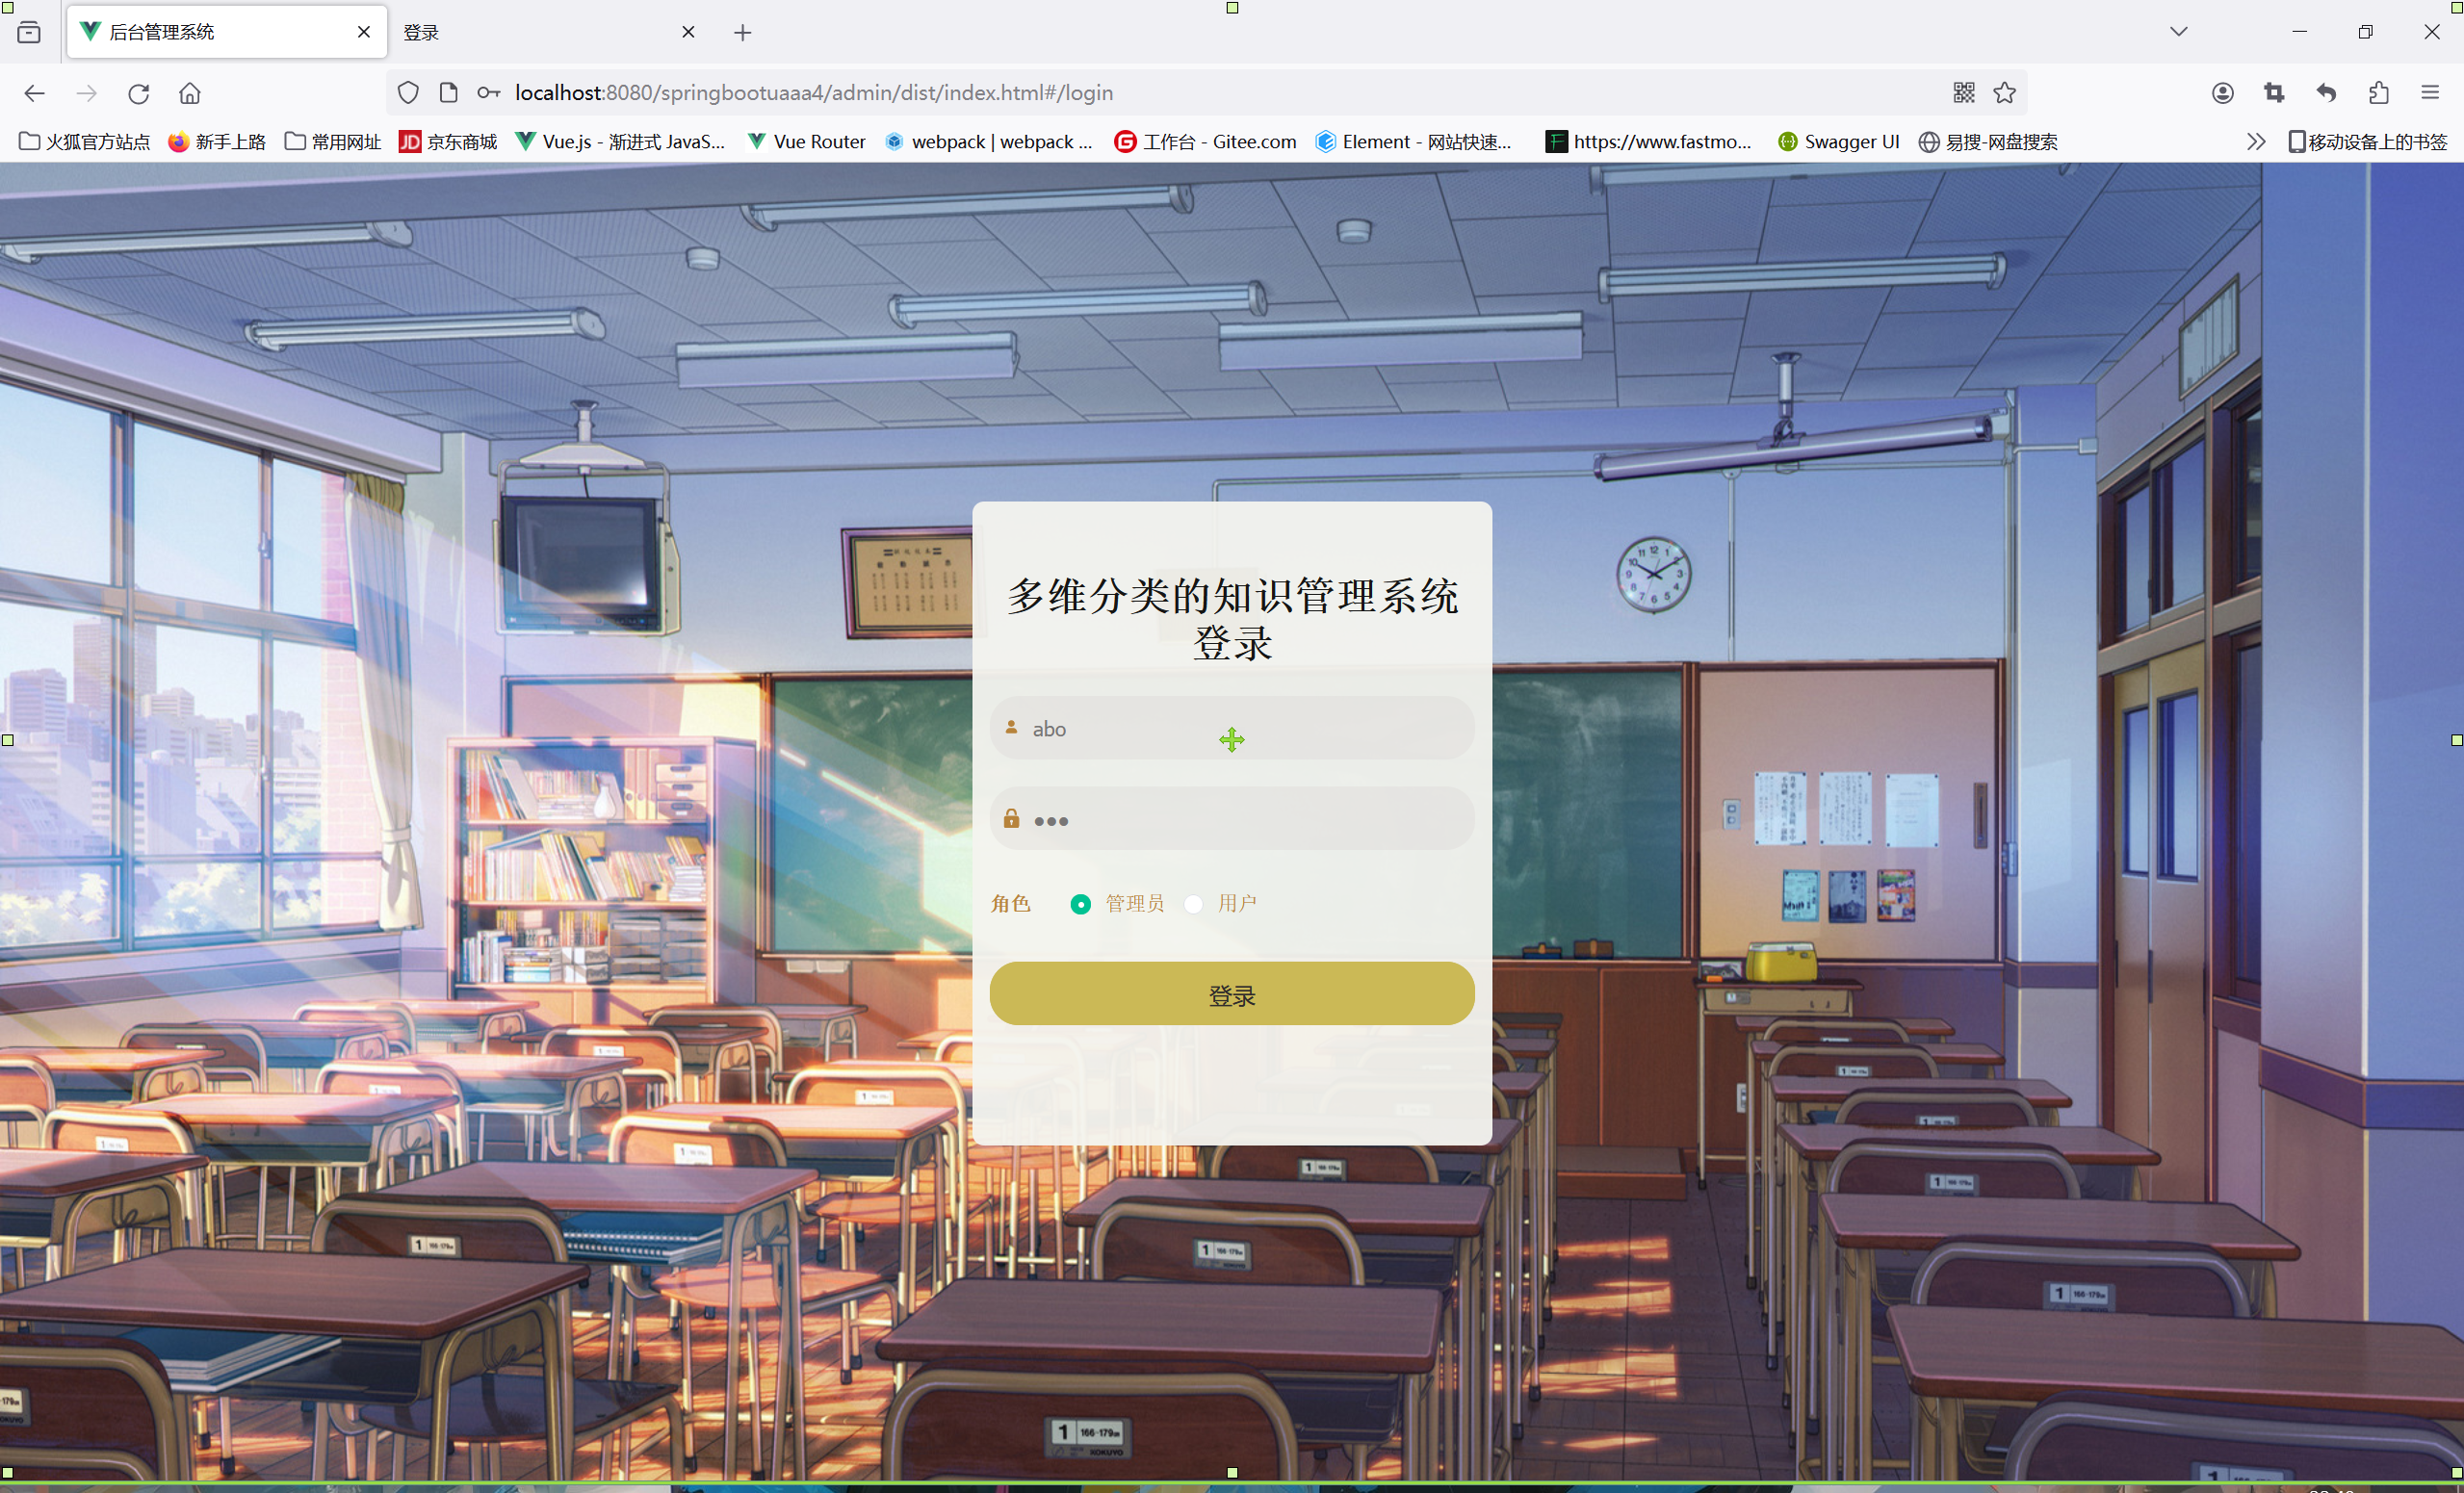Click the screenshot crop toolbar icon
2464x1493 pixels.
tap(2274, 93)
